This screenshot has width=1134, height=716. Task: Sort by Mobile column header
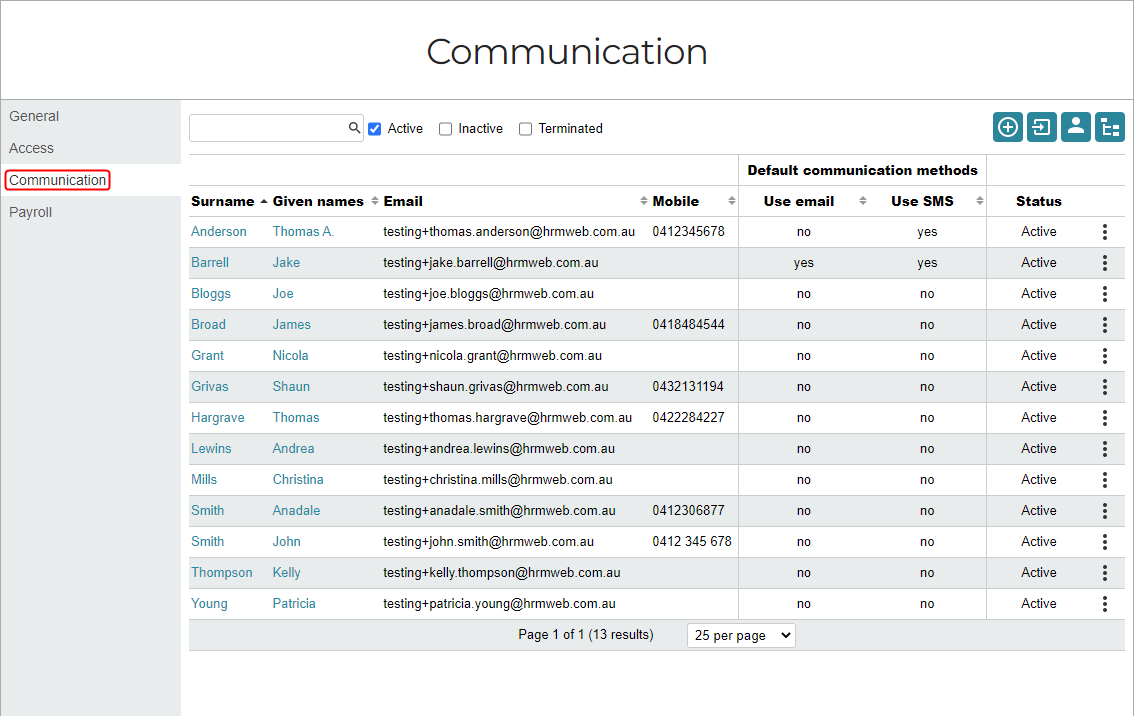pos(675,201)
